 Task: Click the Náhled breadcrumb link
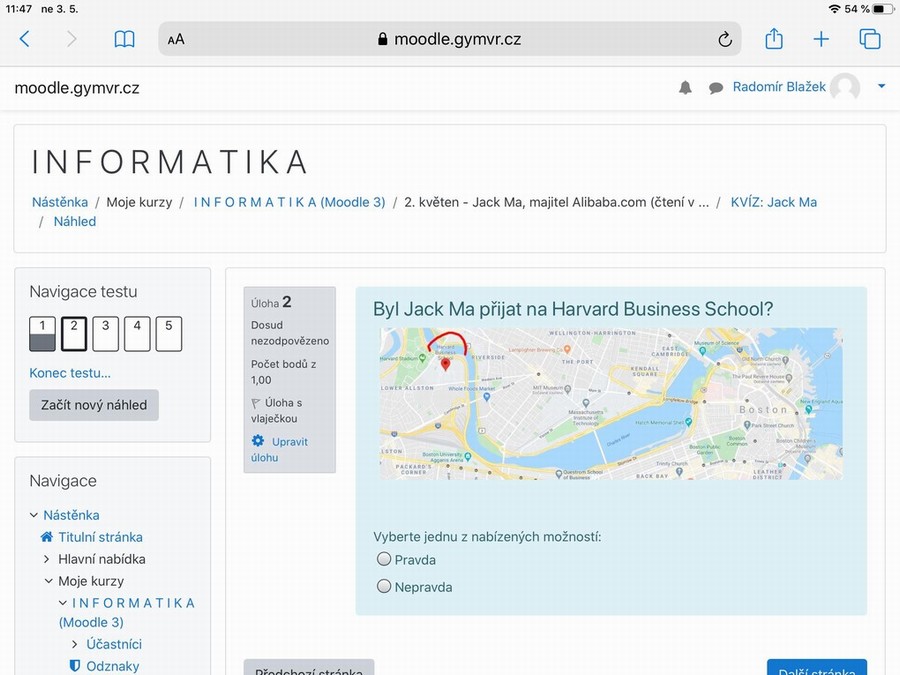pos(75,222)
